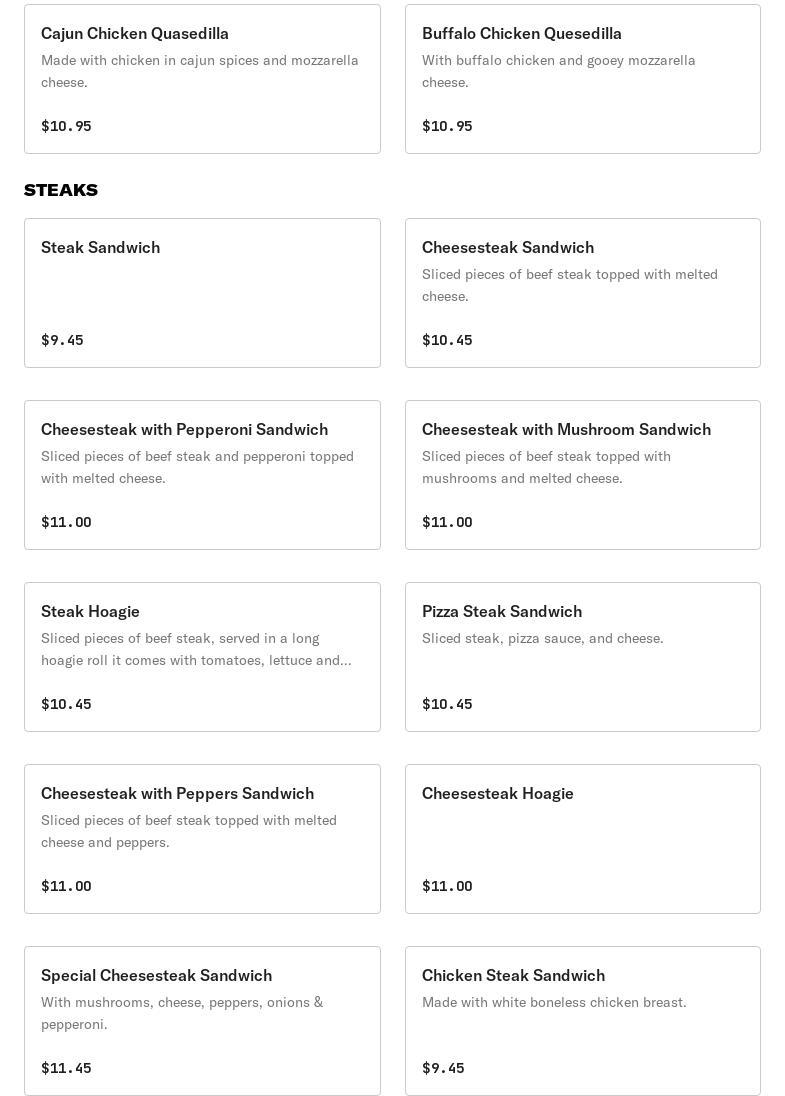The width and height of the screenshot is (785, 1096).
Task: Select Cheesesteak with Pepperoni Sandwich
Action: pyautogui.click(x=202, y=475)
